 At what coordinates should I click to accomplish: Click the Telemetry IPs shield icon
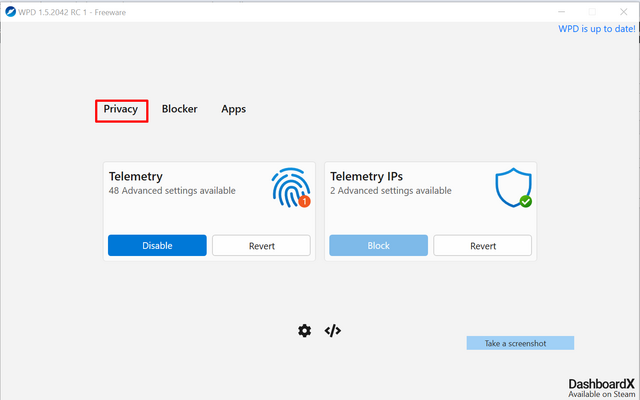click(513, 188)
